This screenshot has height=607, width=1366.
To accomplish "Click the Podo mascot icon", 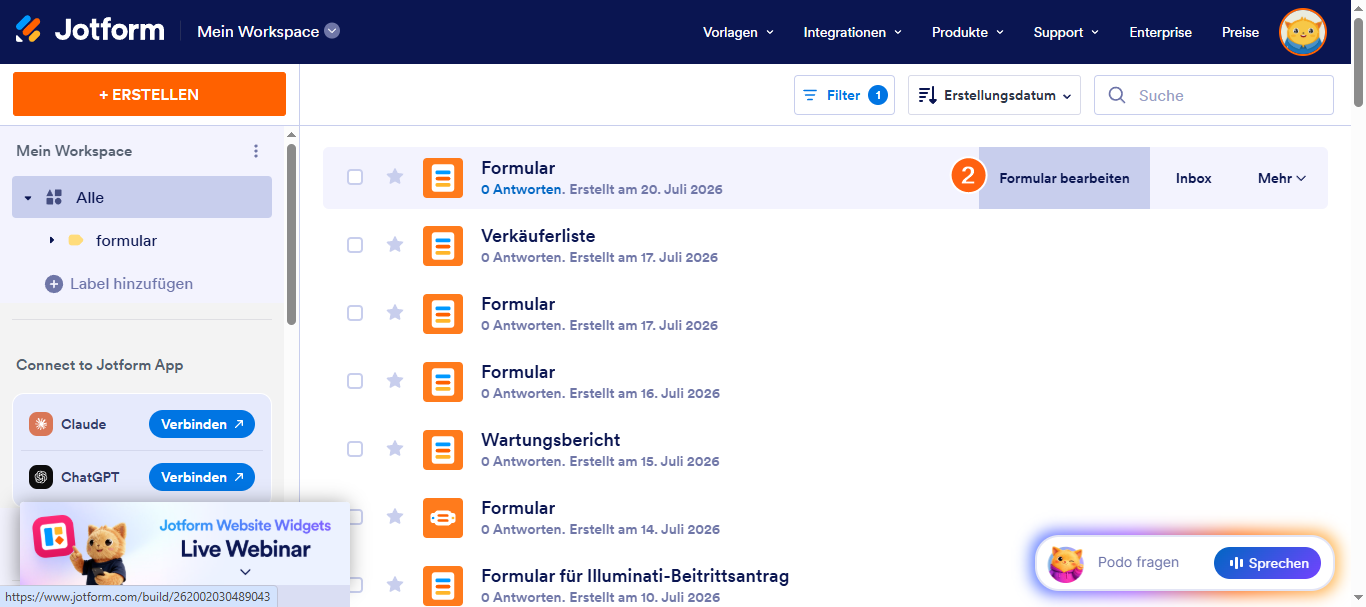I will [x=1066, y=564].
